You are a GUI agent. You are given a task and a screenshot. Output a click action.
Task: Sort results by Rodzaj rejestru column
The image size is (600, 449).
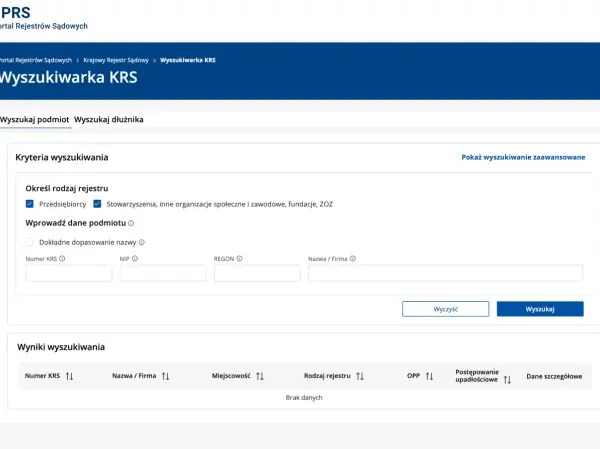(360, 376)
